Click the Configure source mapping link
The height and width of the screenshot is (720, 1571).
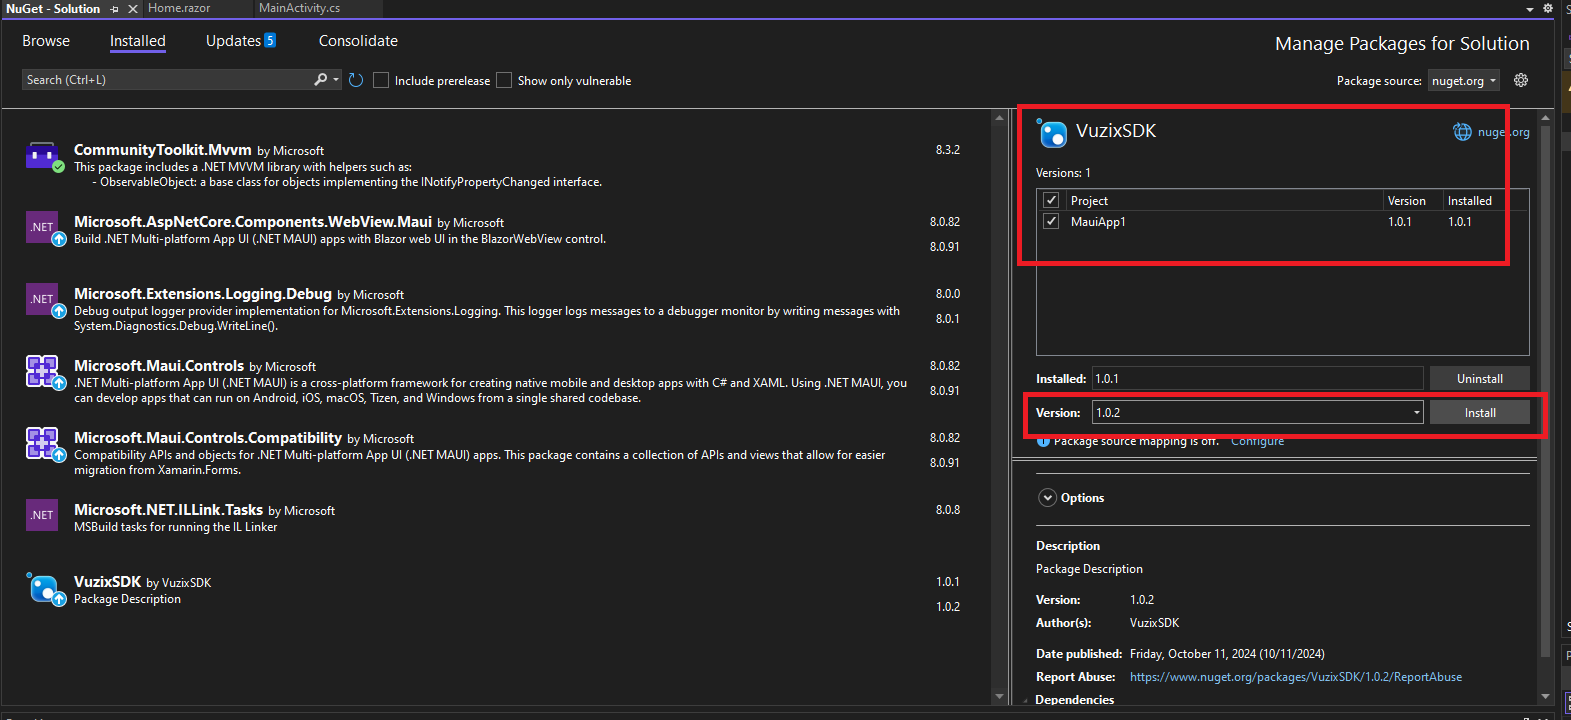tap(1257, 441)
